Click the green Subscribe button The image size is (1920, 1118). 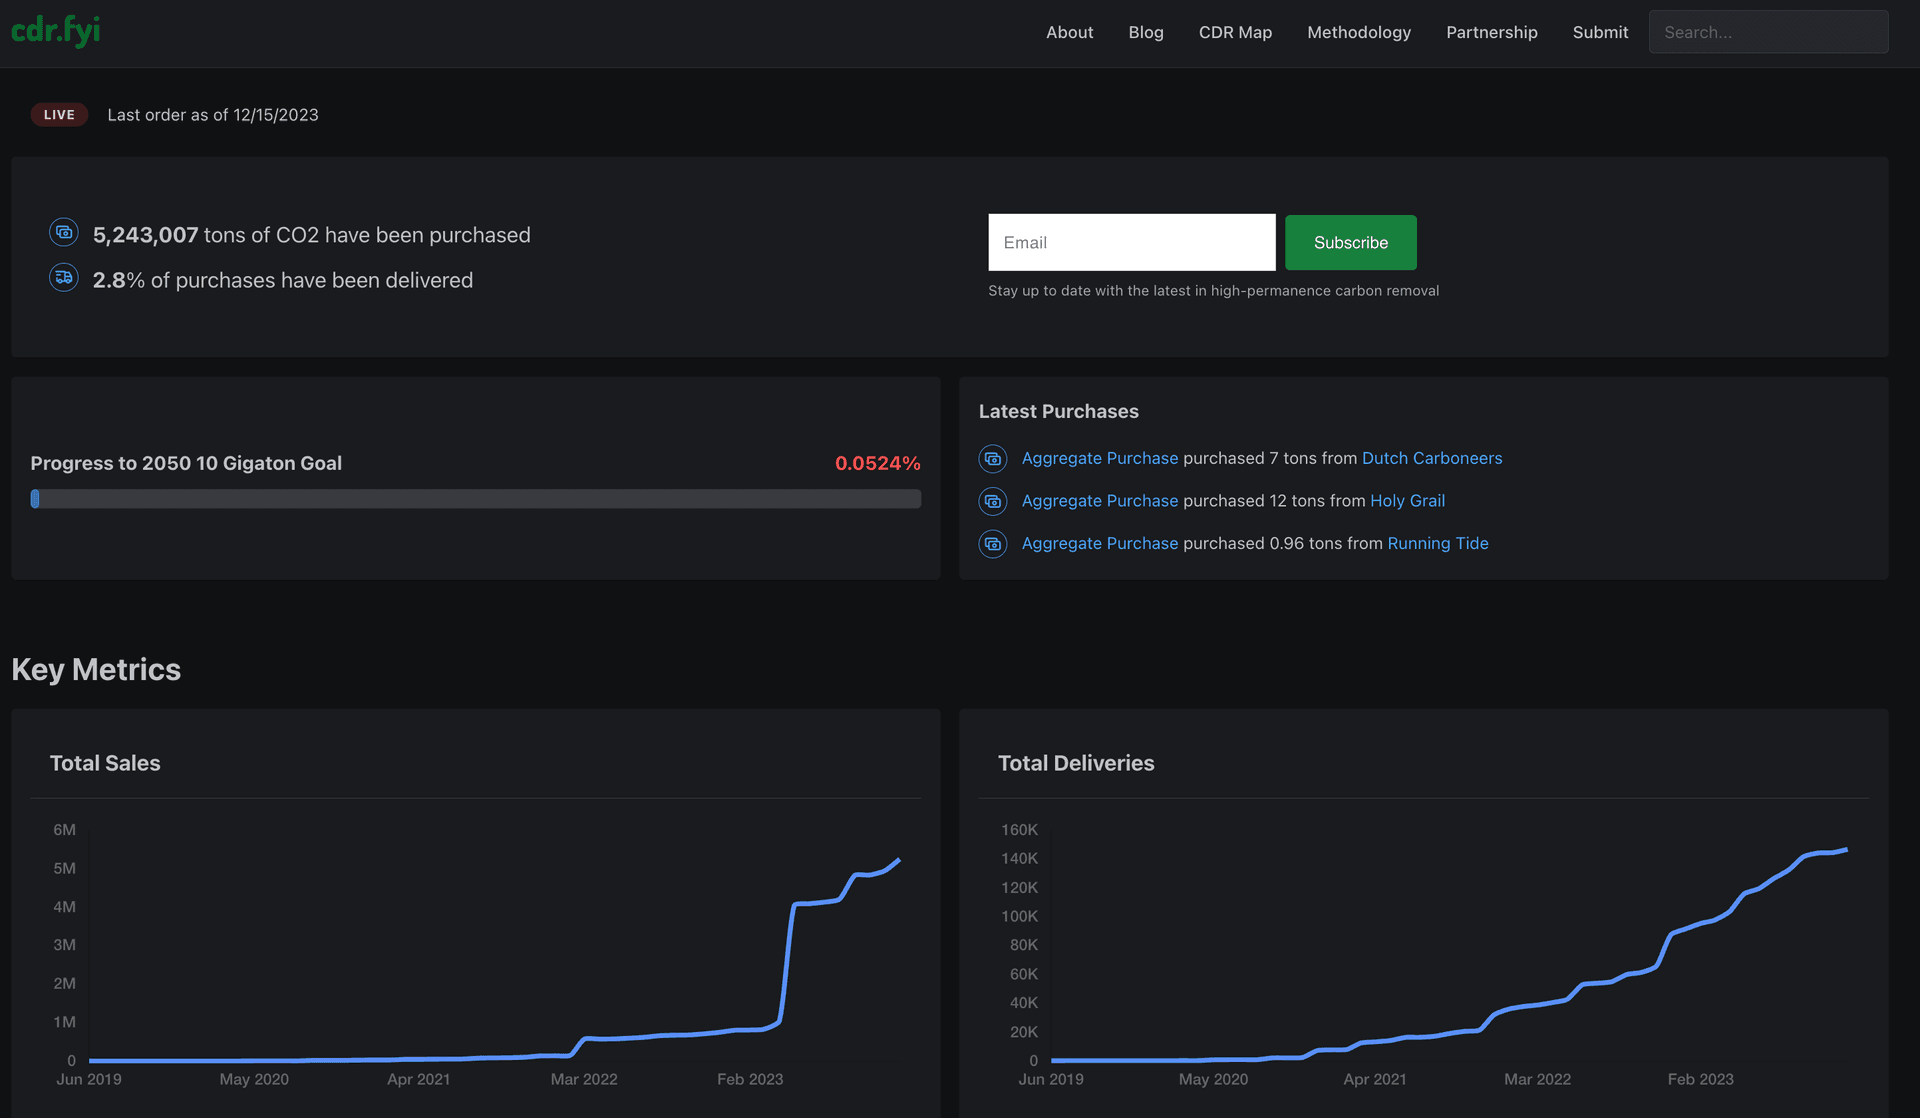(1351, 242)
